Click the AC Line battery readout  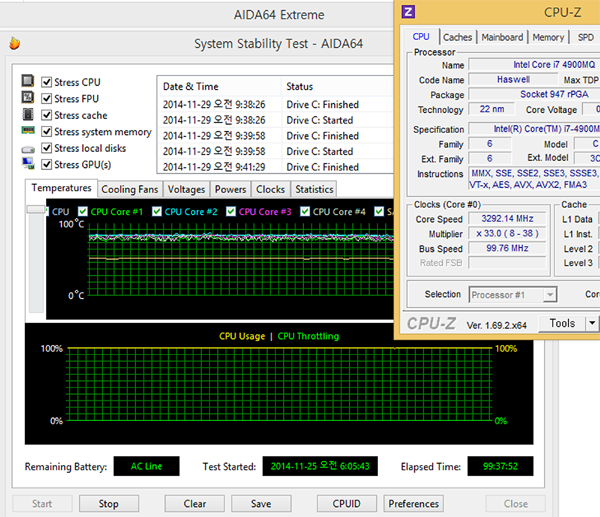click(x=147, y=466)
